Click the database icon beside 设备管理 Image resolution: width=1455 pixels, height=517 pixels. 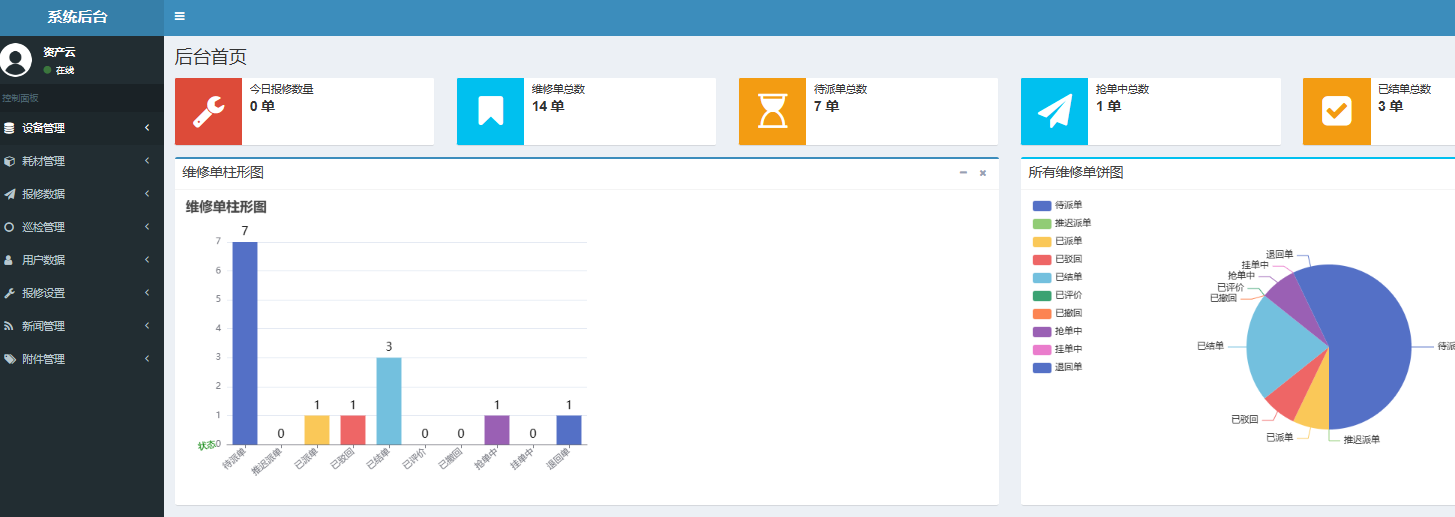(9, 128)
